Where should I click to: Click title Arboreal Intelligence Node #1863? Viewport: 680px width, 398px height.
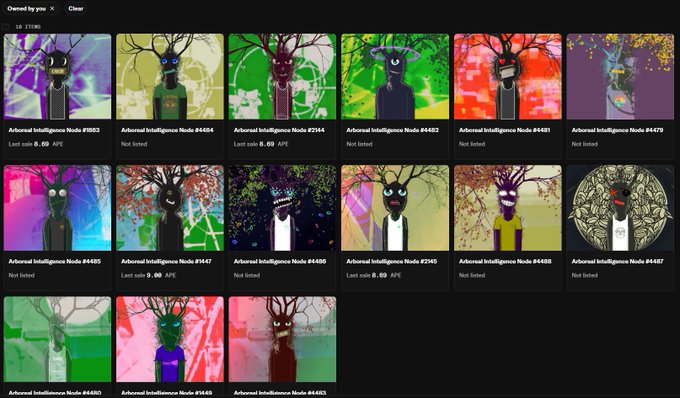point(54,130)
